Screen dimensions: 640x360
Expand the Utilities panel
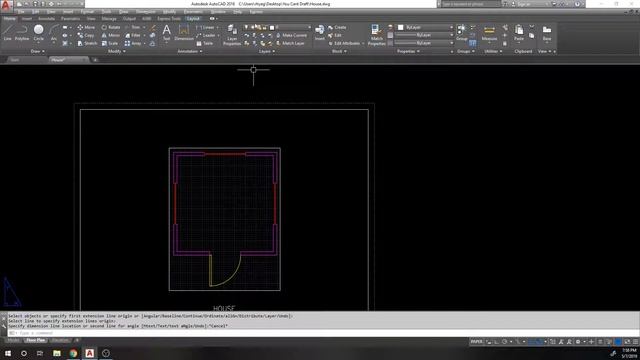click(x=493, y=51)
